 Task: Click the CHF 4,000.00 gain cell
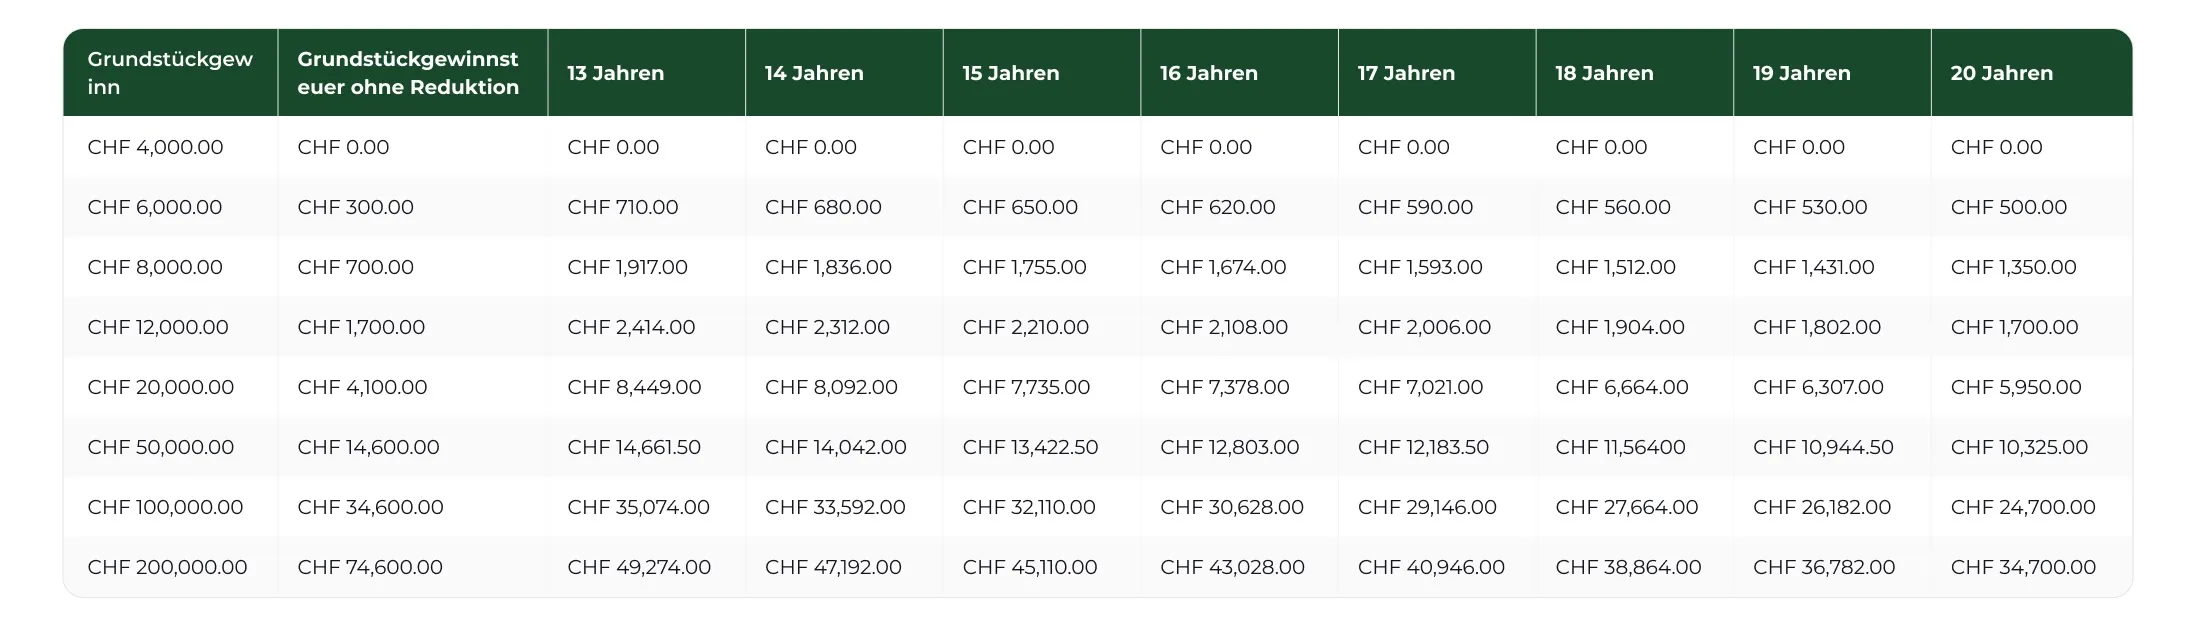(170, 147)
